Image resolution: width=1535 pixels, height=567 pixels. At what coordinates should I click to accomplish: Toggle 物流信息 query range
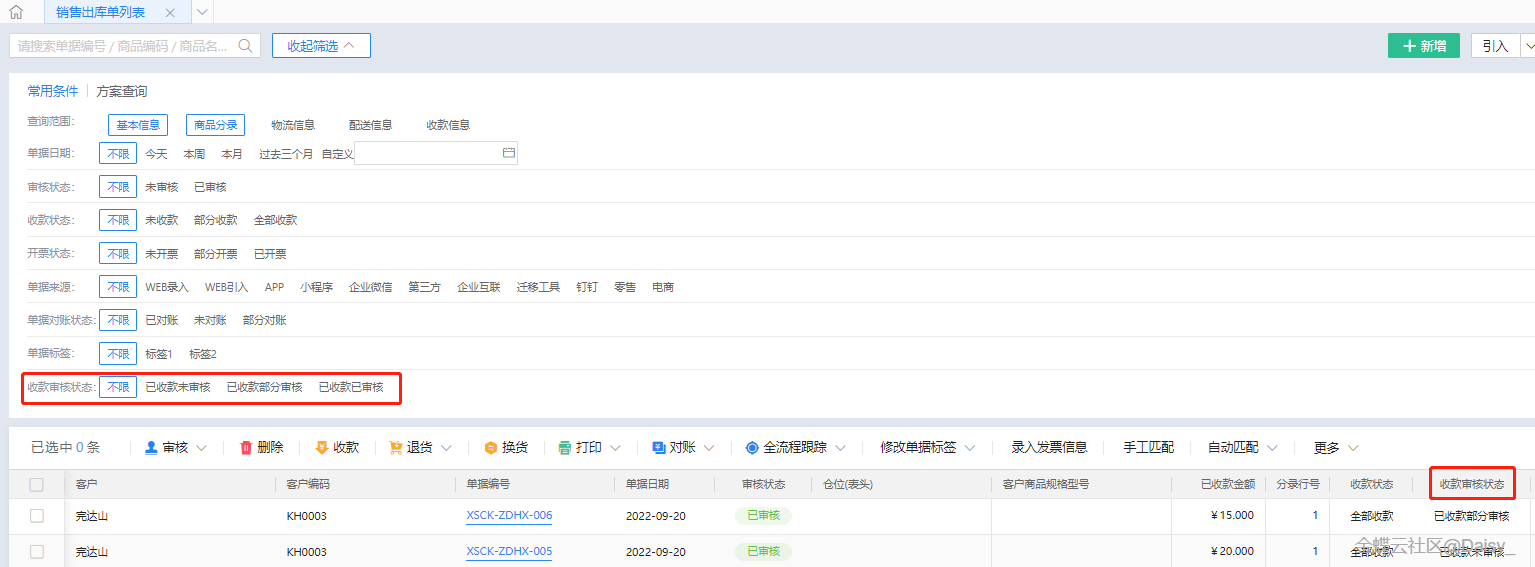pos(293,125)
